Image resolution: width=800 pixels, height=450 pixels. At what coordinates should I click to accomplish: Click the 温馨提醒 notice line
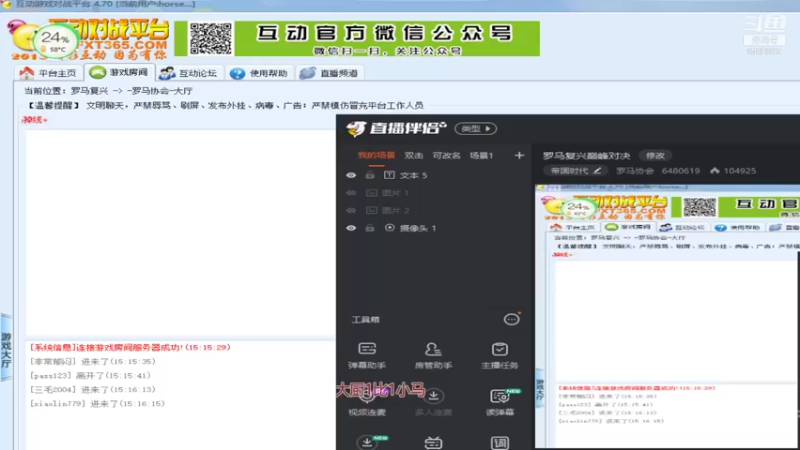point(224,106)
